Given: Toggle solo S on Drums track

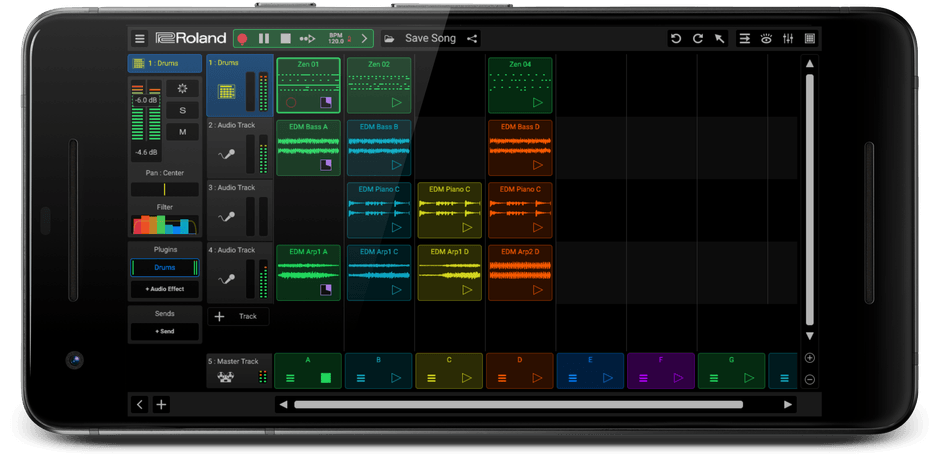Looking at the screenshot, I should coord(182,110).
